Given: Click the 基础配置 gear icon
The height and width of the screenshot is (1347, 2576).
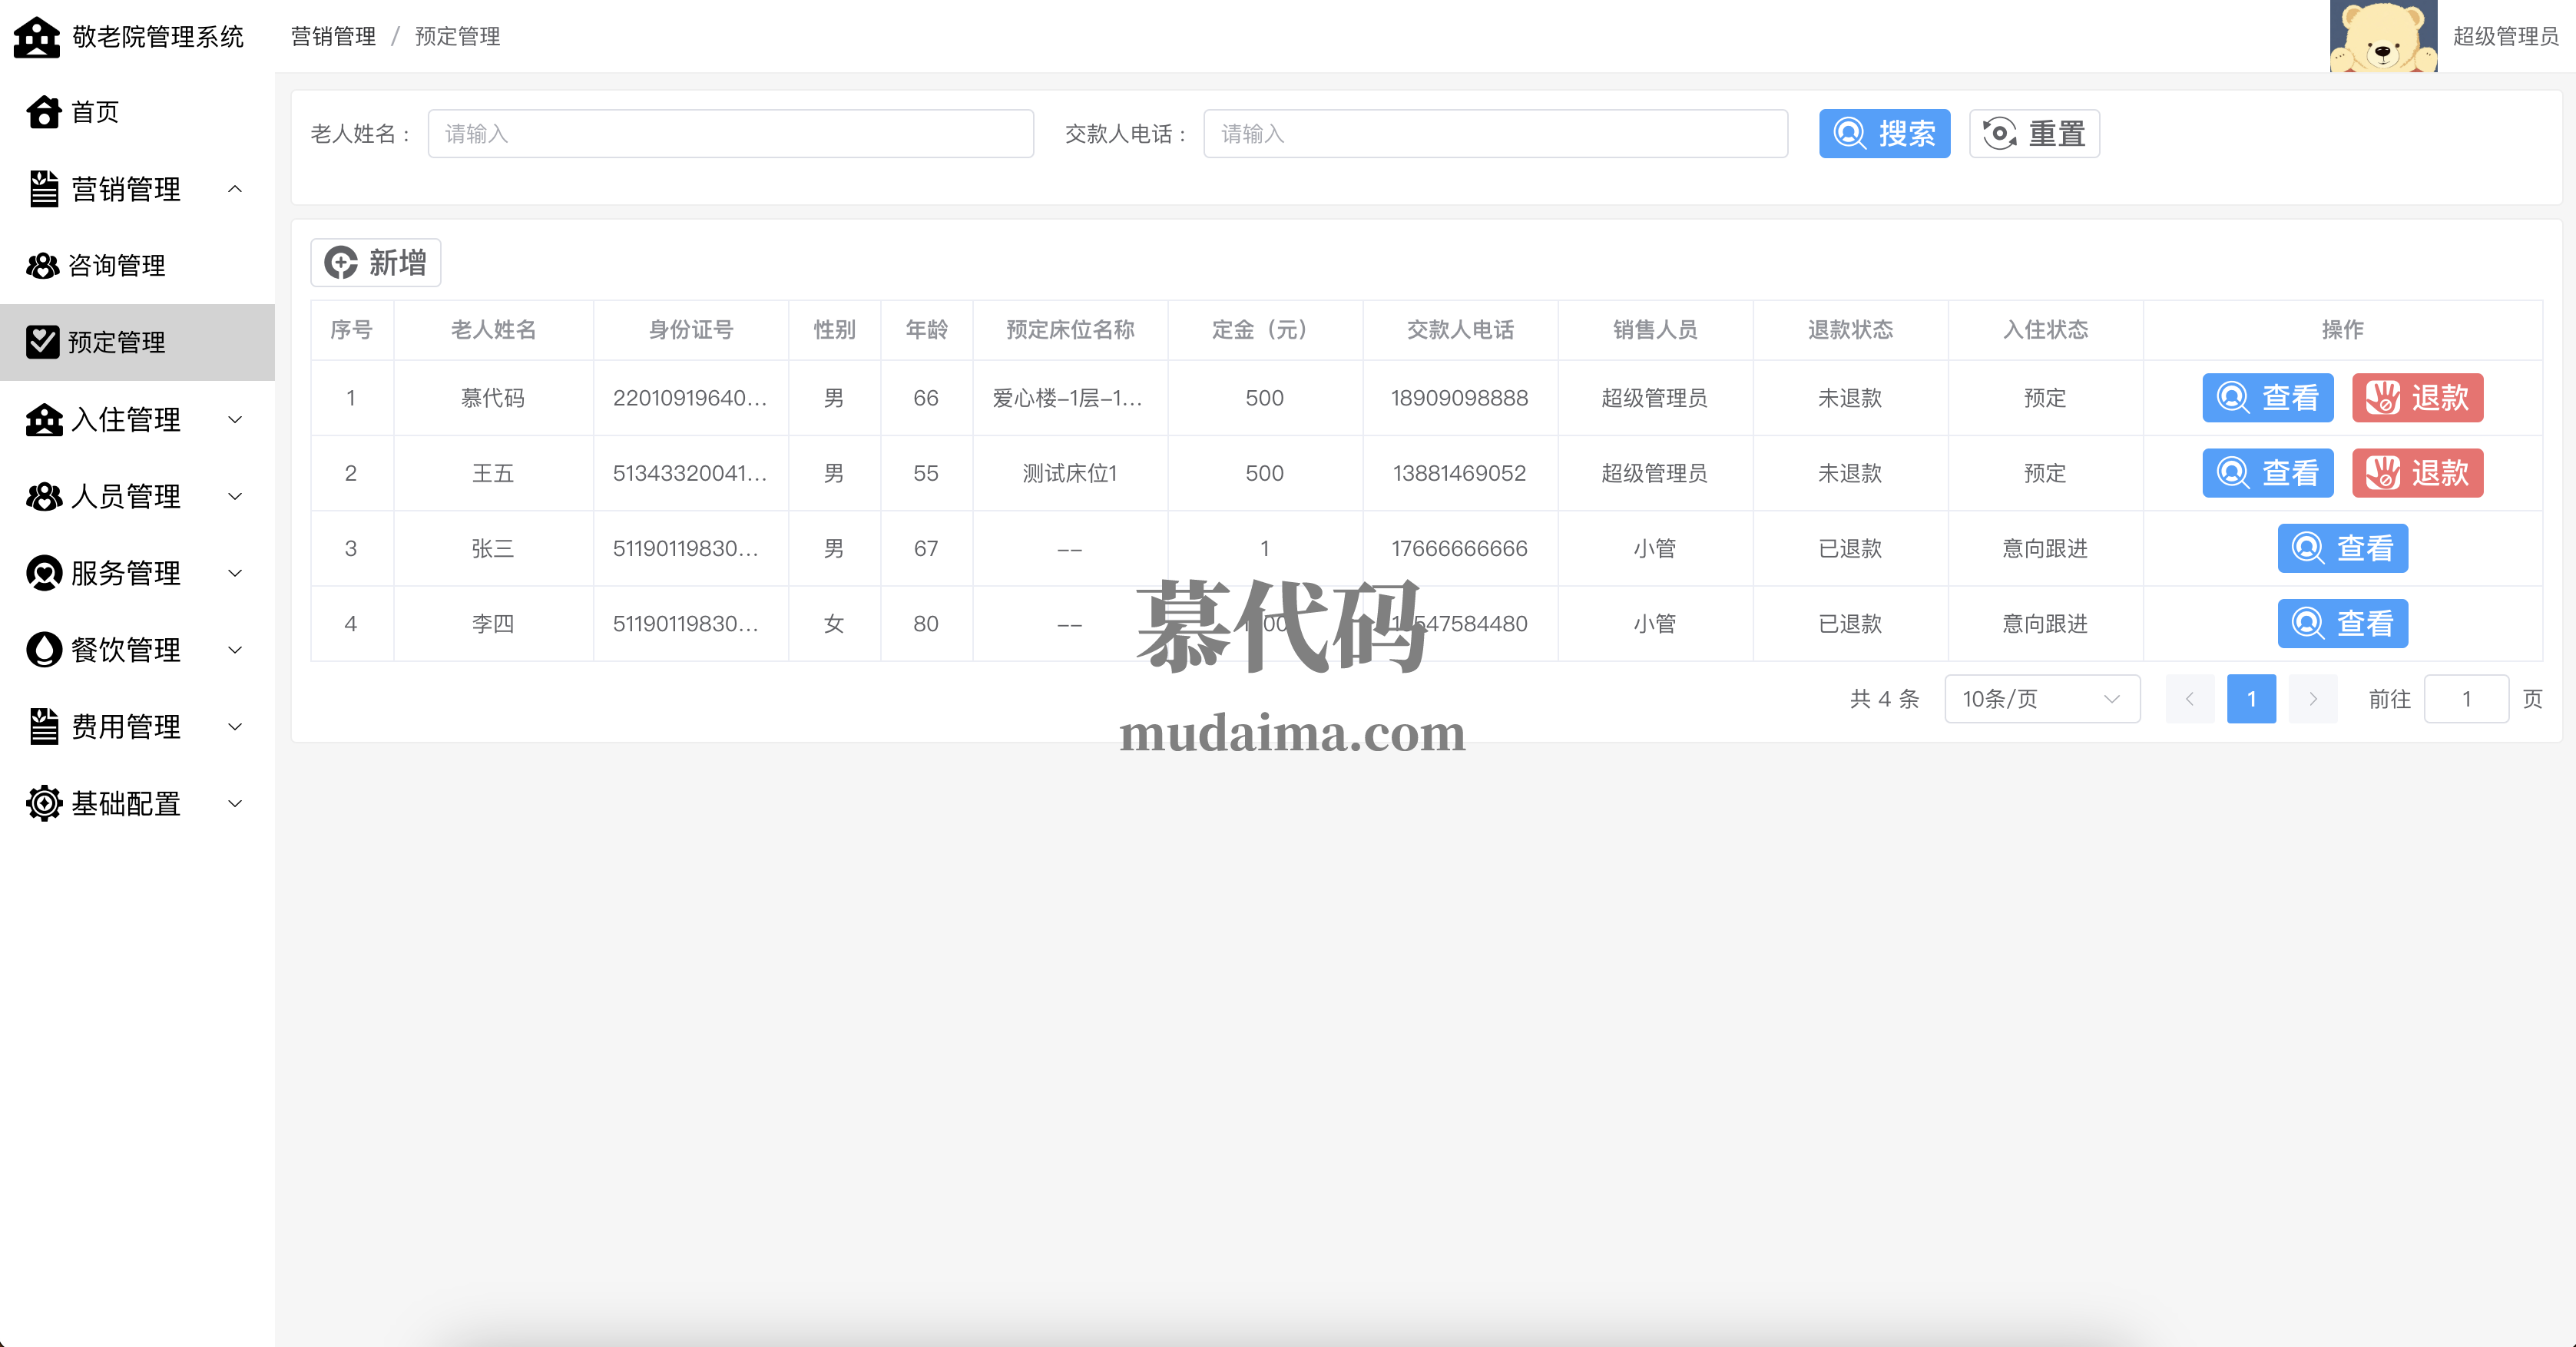Looking at the screenshot, I should (x=44, y=803).
